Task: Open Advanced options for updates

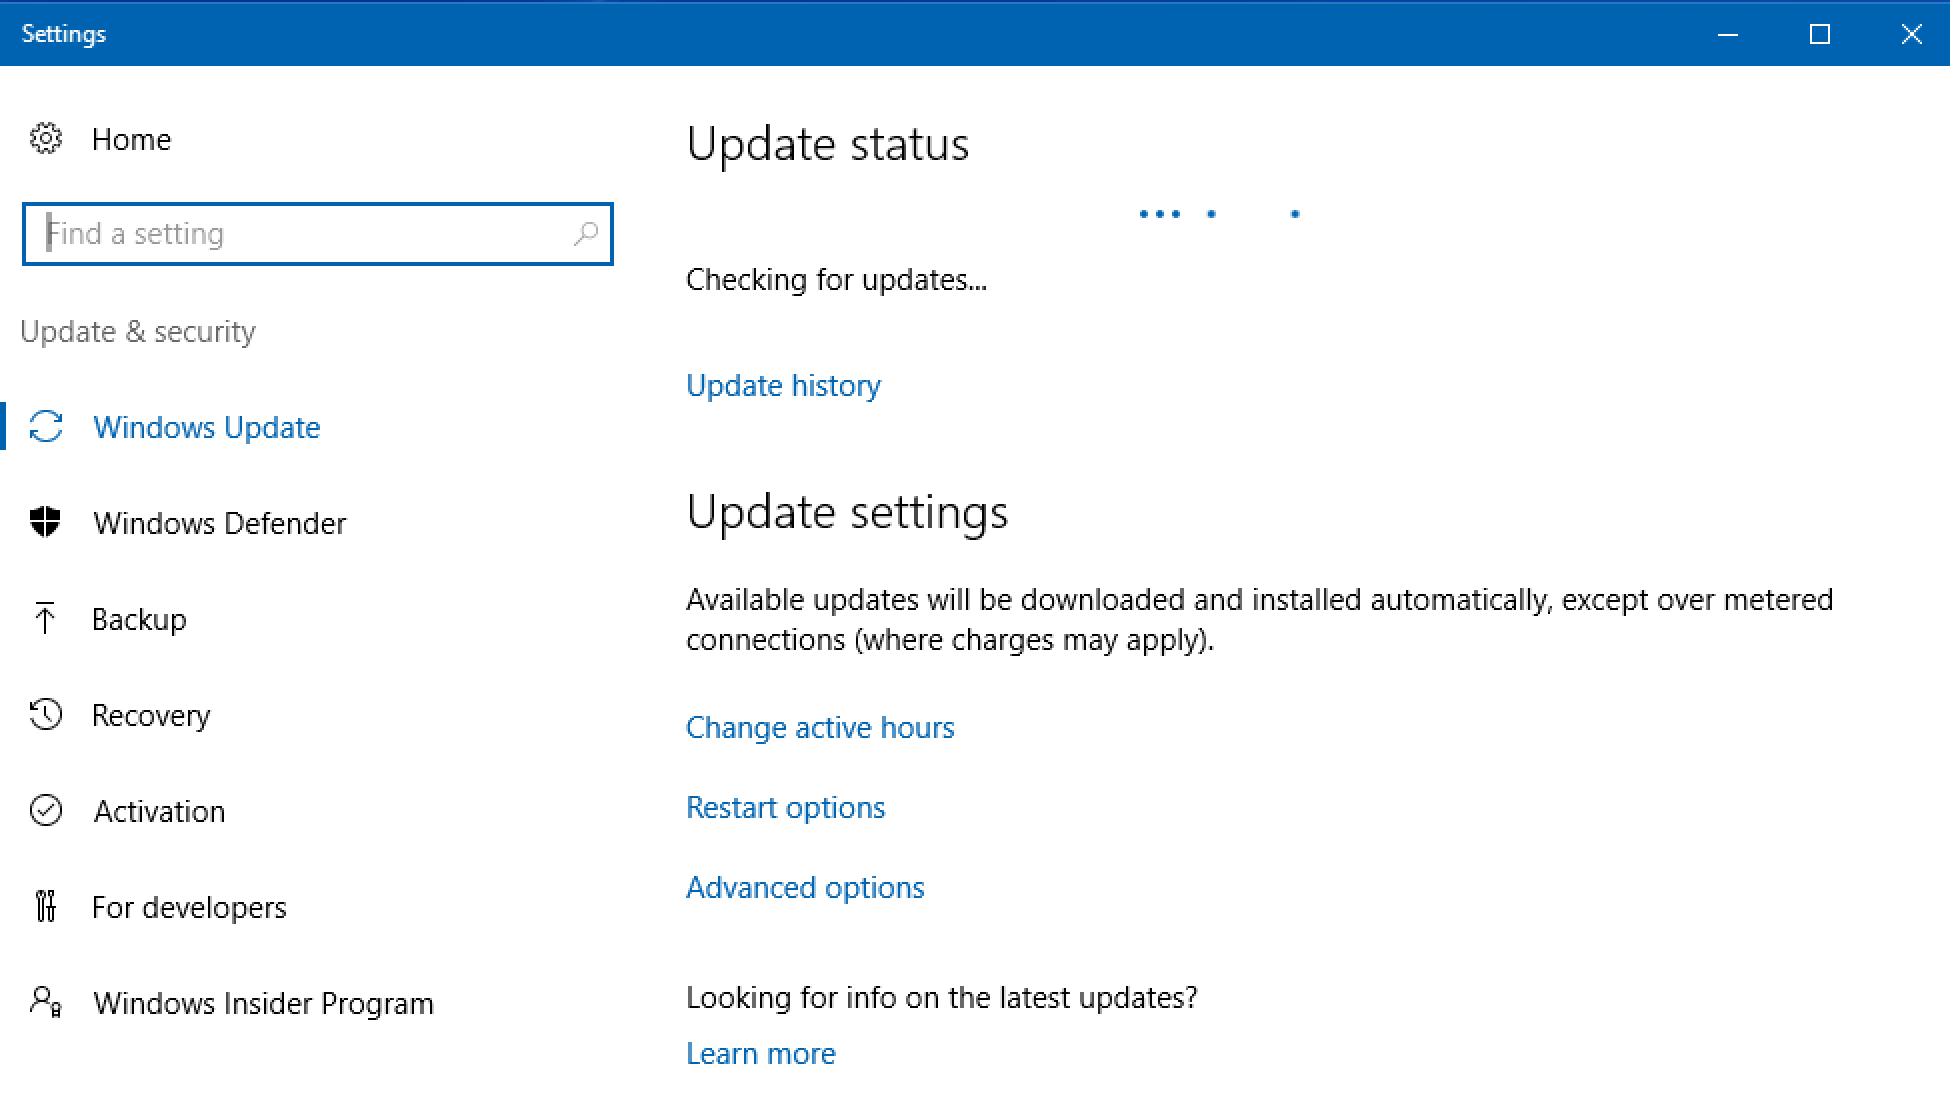Action: [805, 888]
